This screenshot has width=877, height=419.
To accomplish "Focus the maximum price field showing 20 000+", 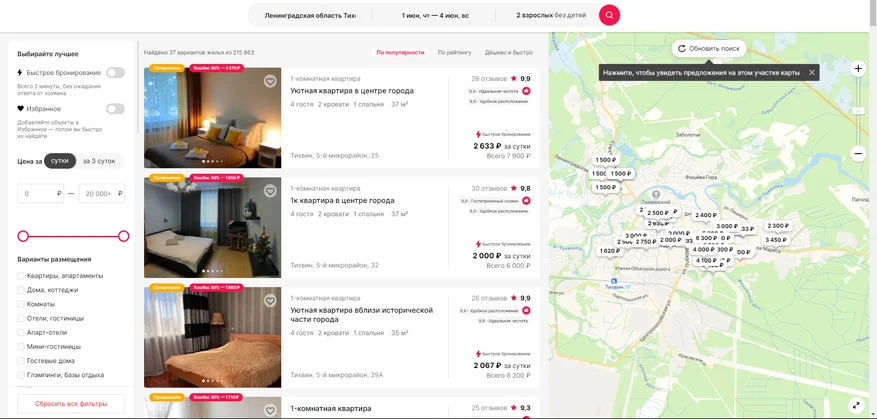I will pos(102,194).
